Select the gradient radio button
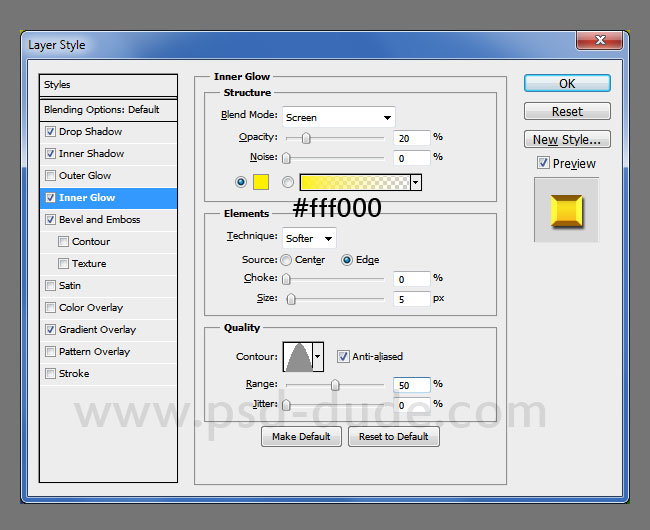650x530 pixels. tap(288, 182)
